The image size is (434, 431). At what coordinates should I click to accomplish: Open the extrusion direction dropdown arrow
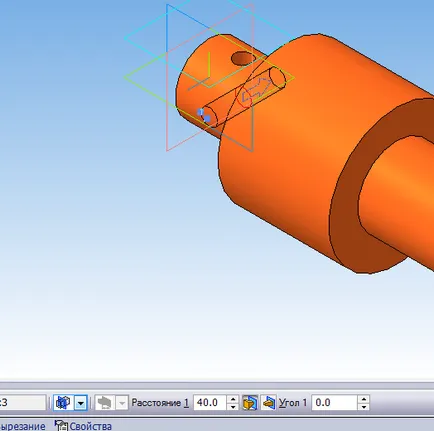point(80,403)
